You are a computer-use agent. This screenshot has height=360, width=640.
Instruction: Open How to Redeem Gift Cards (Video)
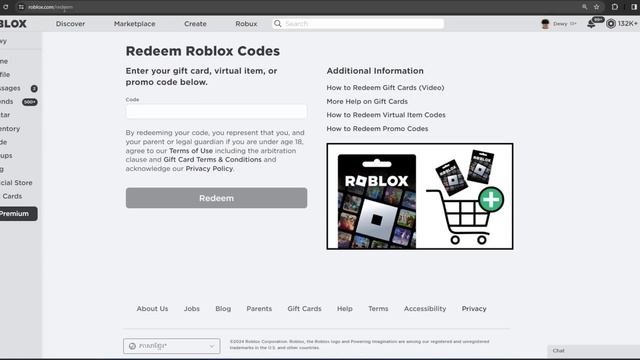point(385,87)
